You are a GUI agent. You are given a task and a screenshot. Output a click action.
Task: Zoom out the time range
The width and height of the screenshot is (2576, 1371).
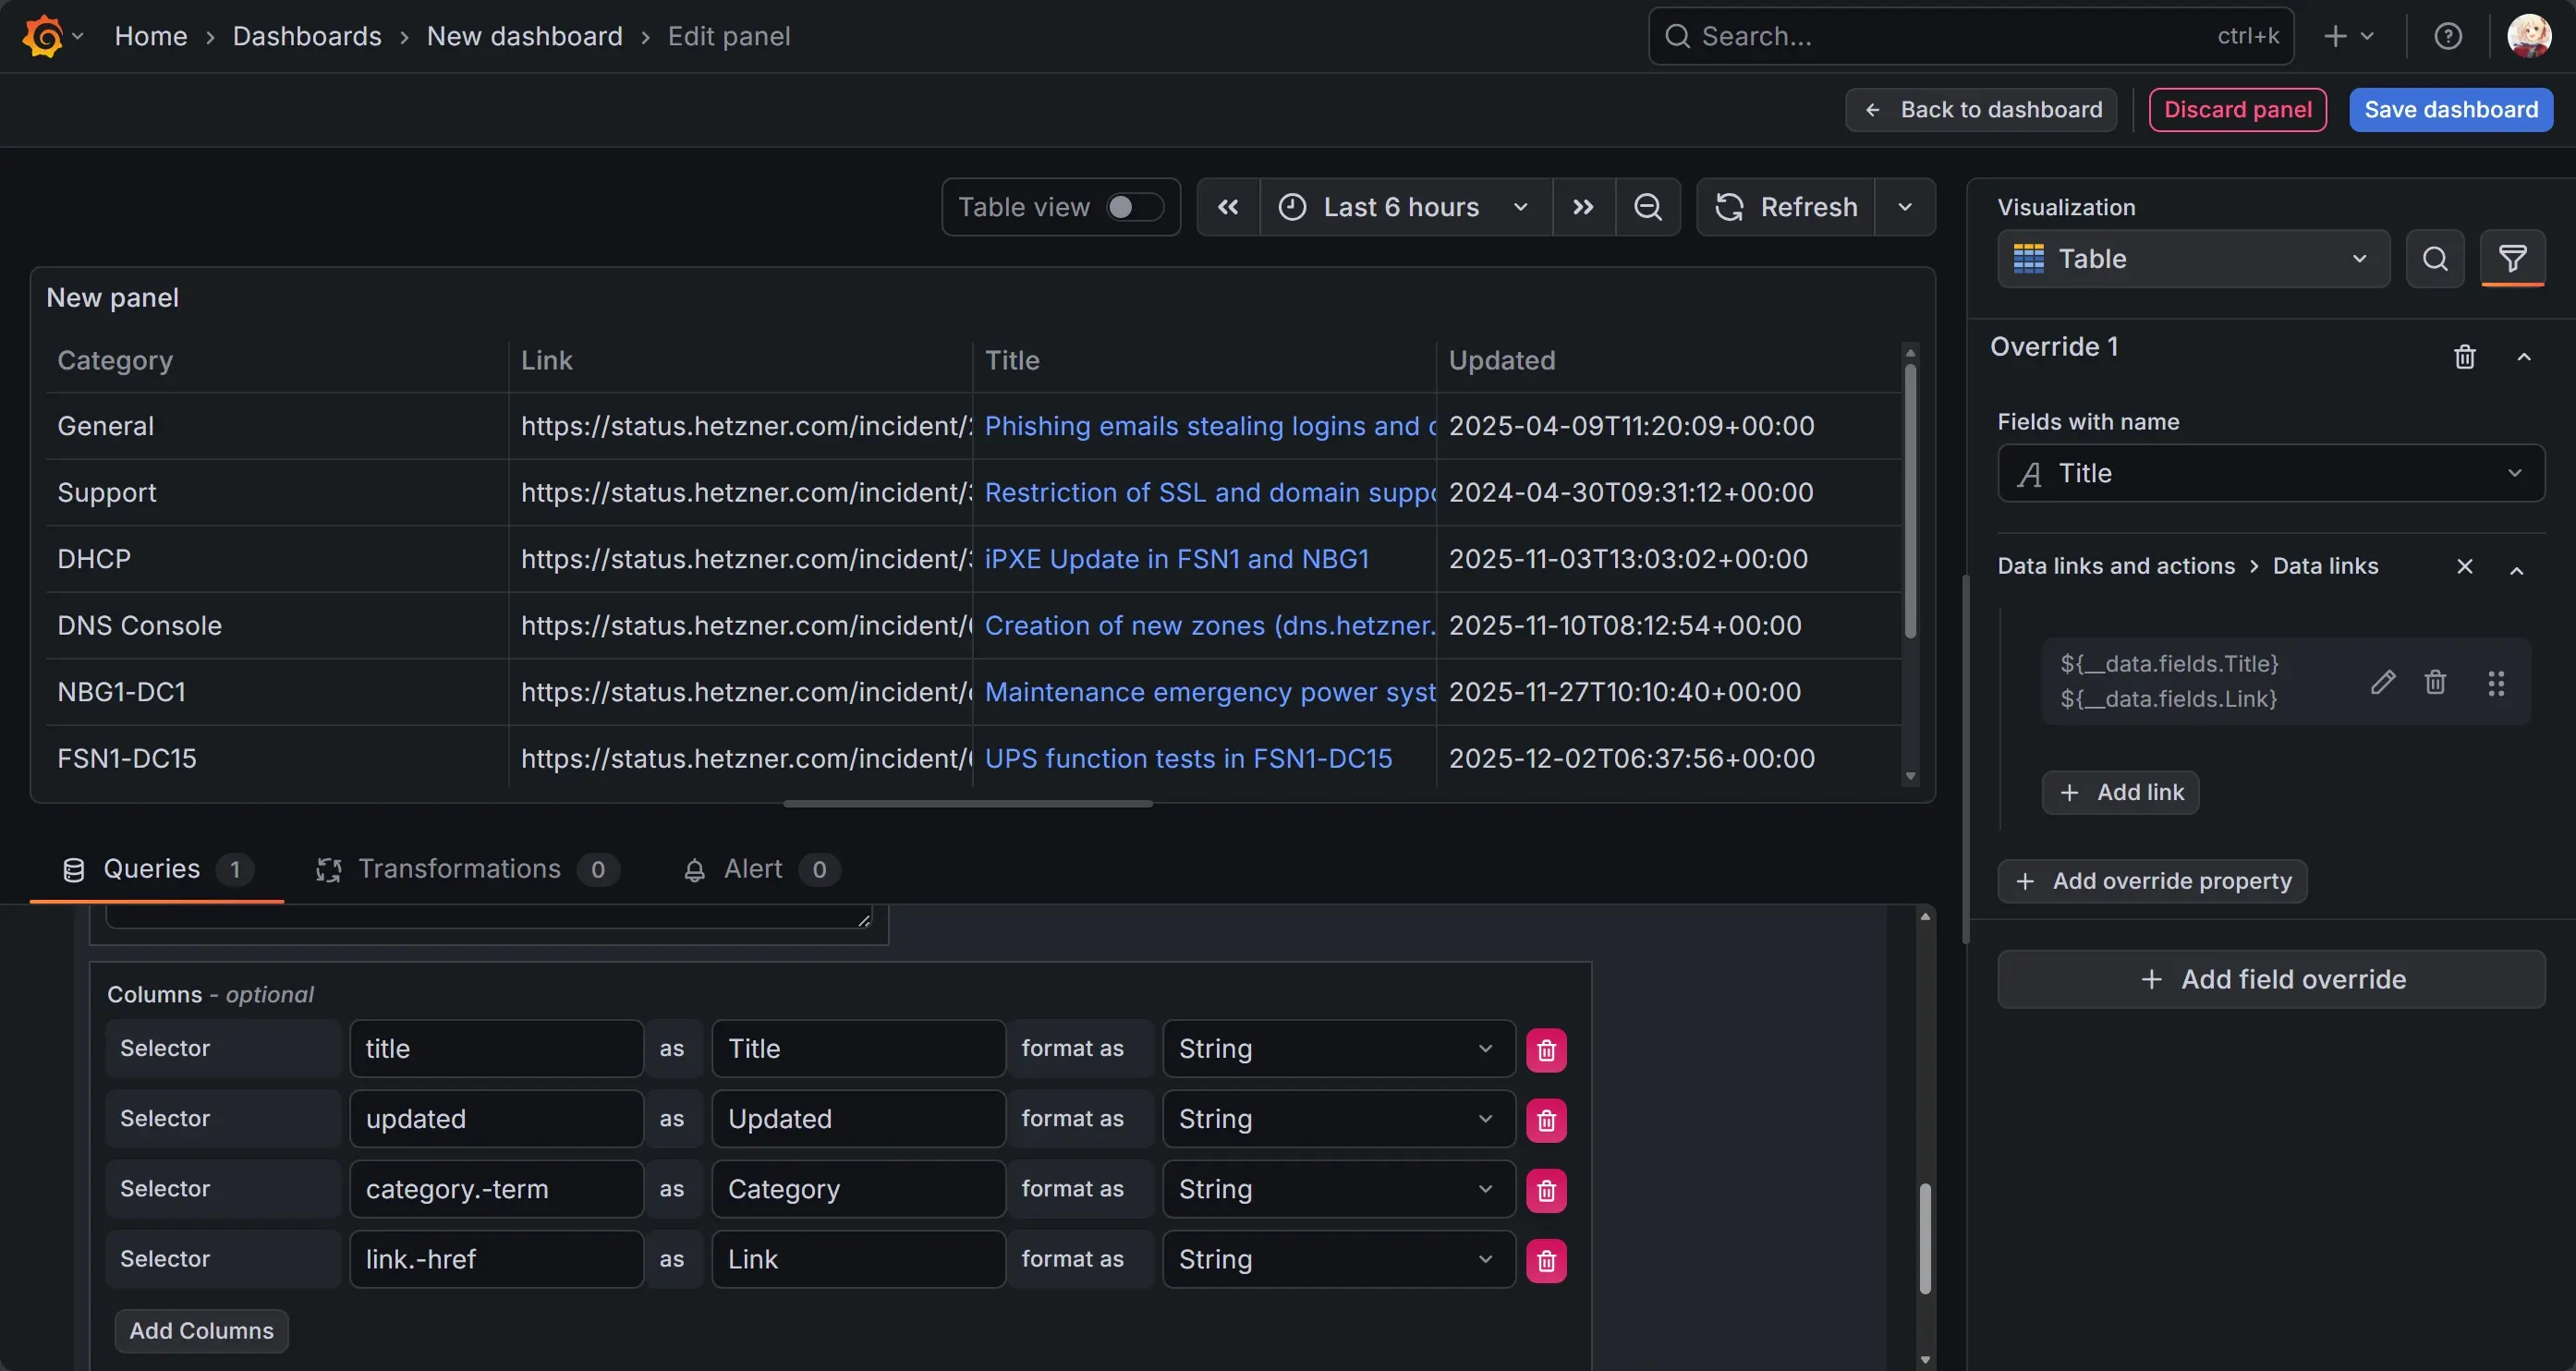click(1647, 207)
